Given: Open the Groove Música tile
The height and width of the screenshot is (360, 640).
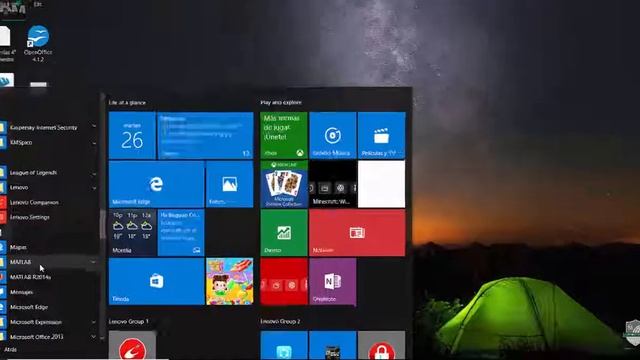Looking at the screenshot, I should pos(333,135).
